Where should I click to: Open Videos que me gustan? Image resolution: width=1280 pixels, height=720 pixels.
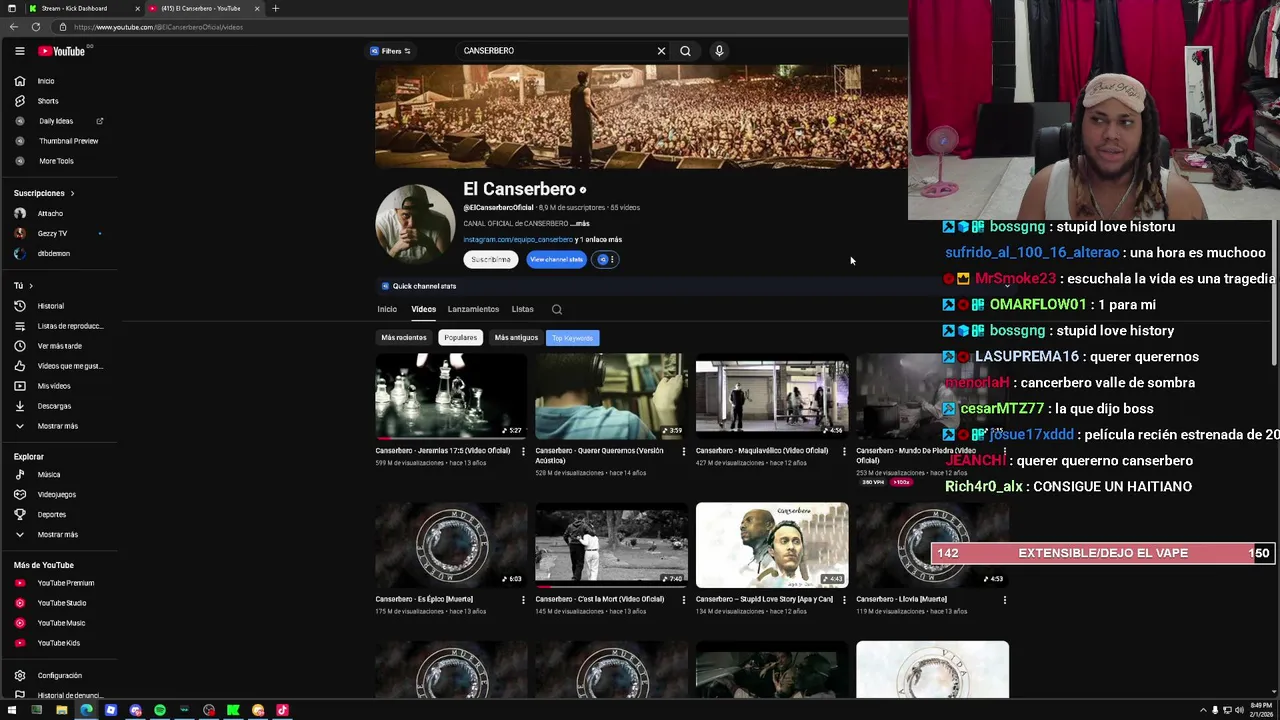[x=70, y=366]
